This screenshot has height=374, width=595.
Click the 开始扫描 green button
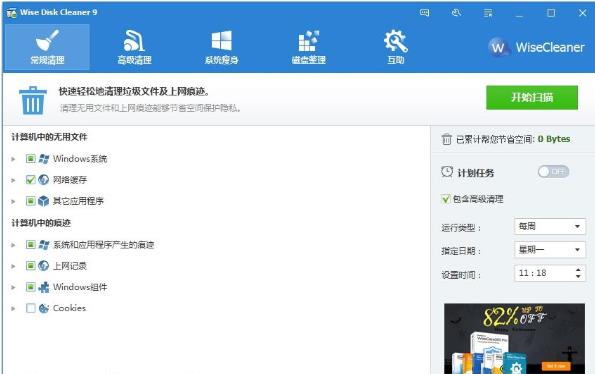click(532, 97)
